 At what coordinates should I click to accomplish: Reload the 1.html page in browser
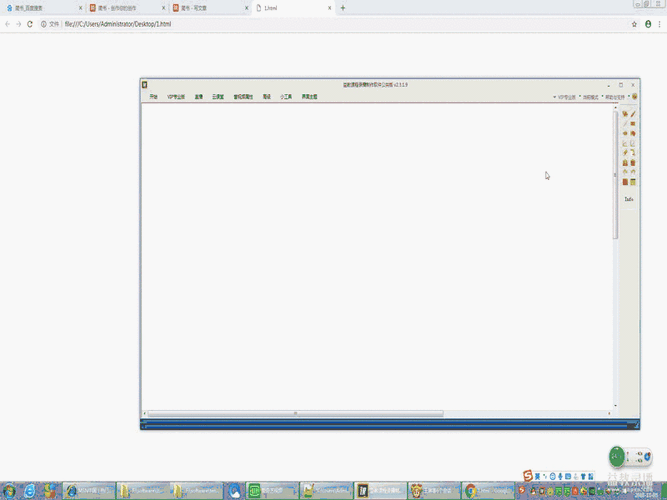(30, 23)
